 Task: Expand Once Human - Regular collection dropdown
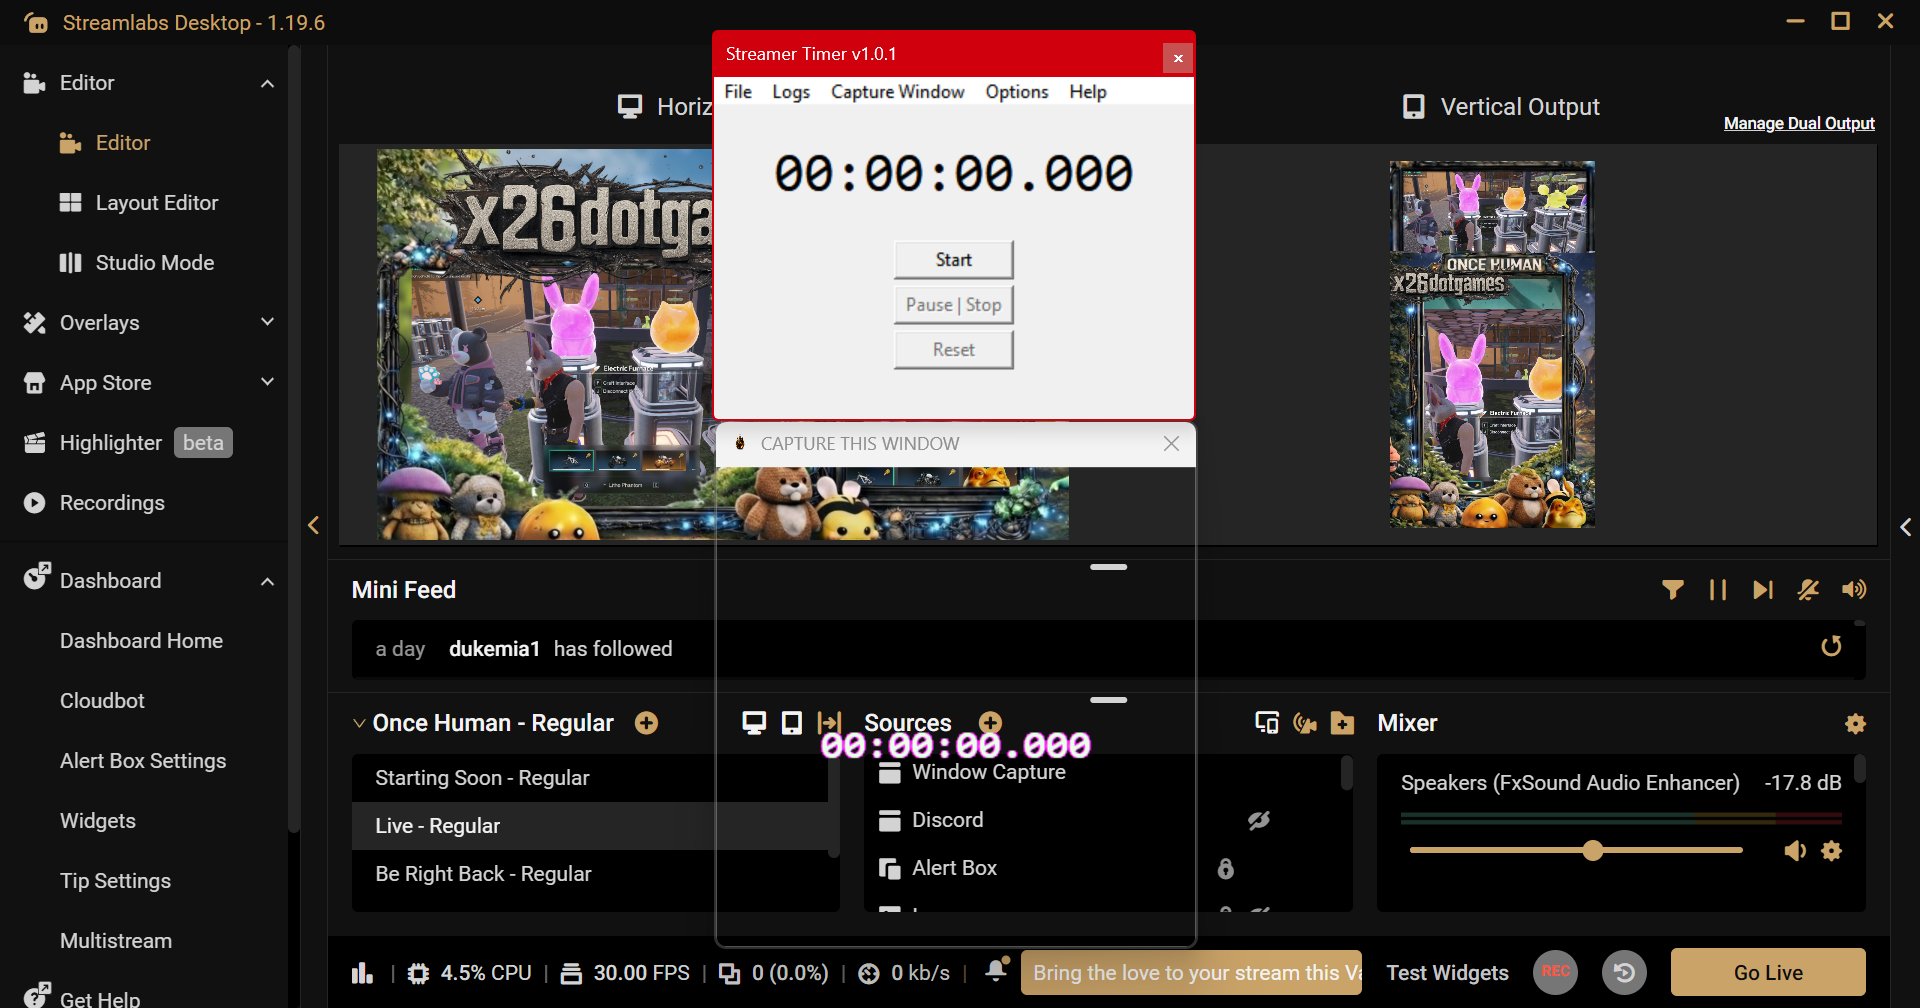click(x=359, y=723)
